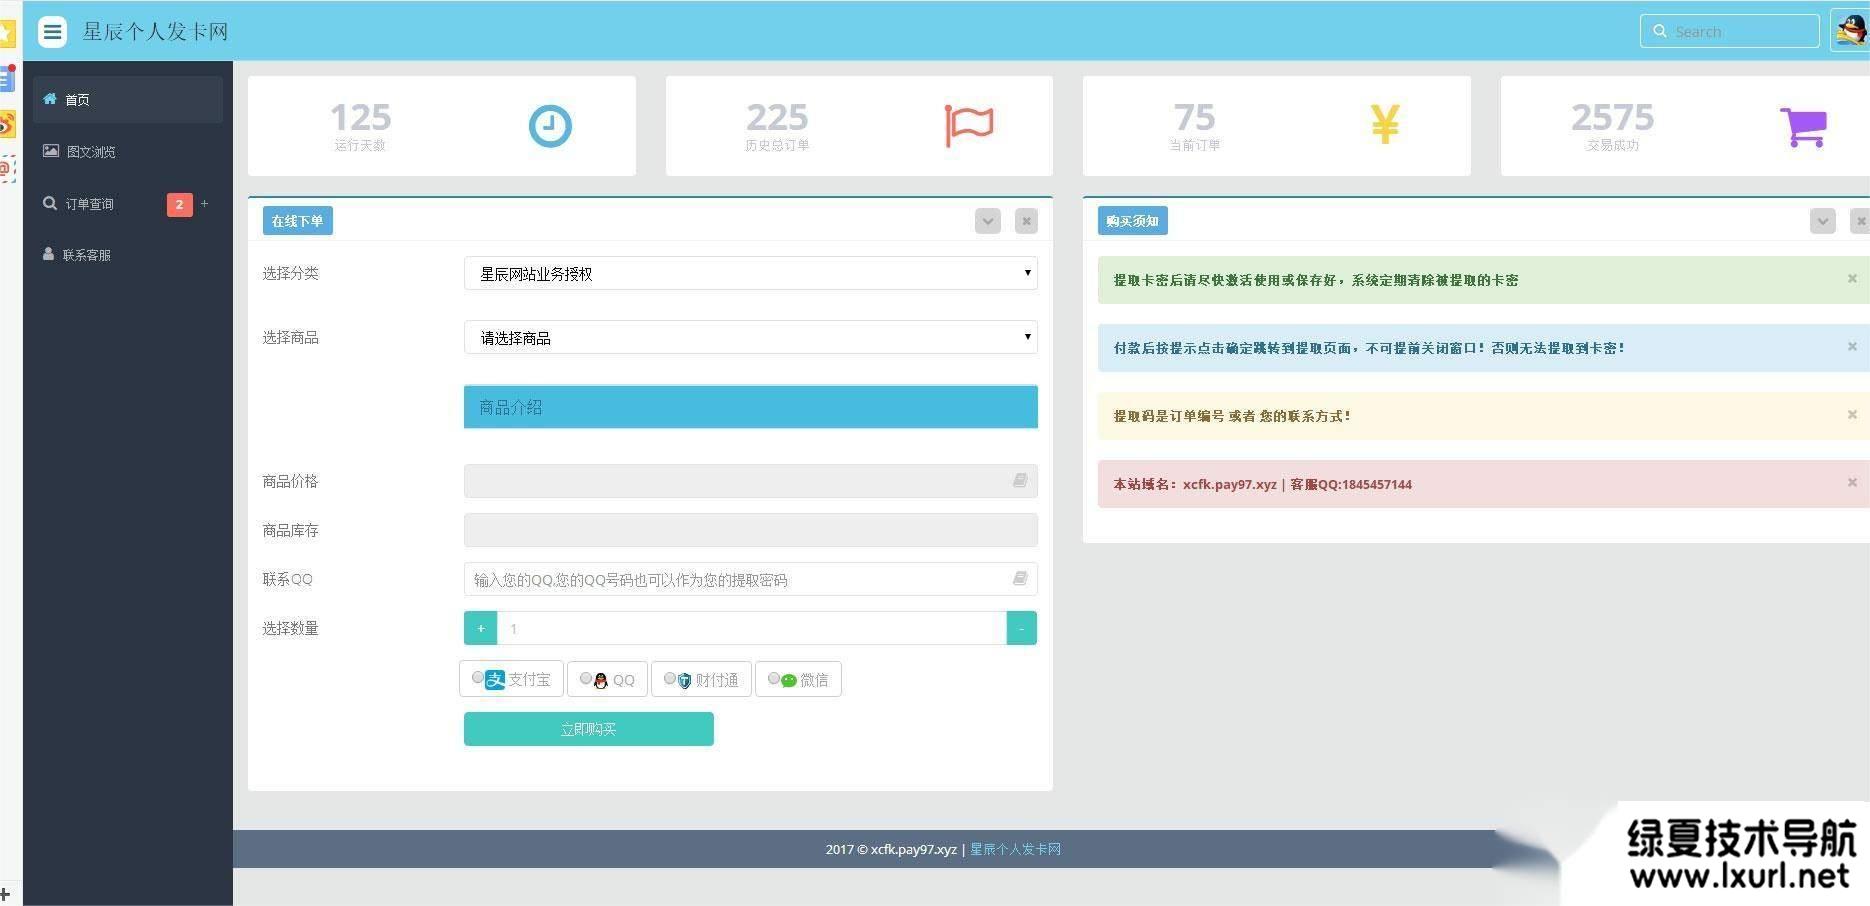The width and height of the screenshot is (1870, 906).
Task: Click the 星辰个人发卡网 site title
Action: (155, 32)
